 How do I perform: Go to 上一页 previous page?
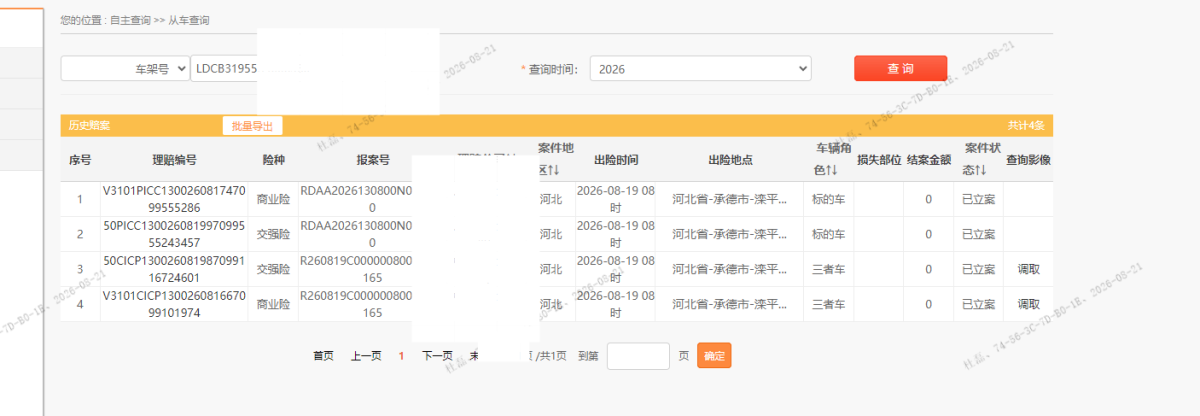pos(366,355)
